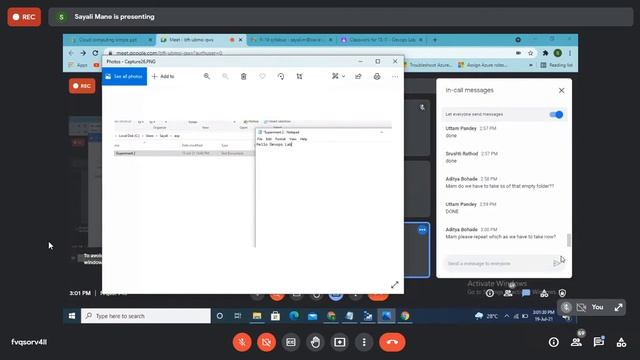
Task: Open the Reading list
Action: click(x=557, y=65)
